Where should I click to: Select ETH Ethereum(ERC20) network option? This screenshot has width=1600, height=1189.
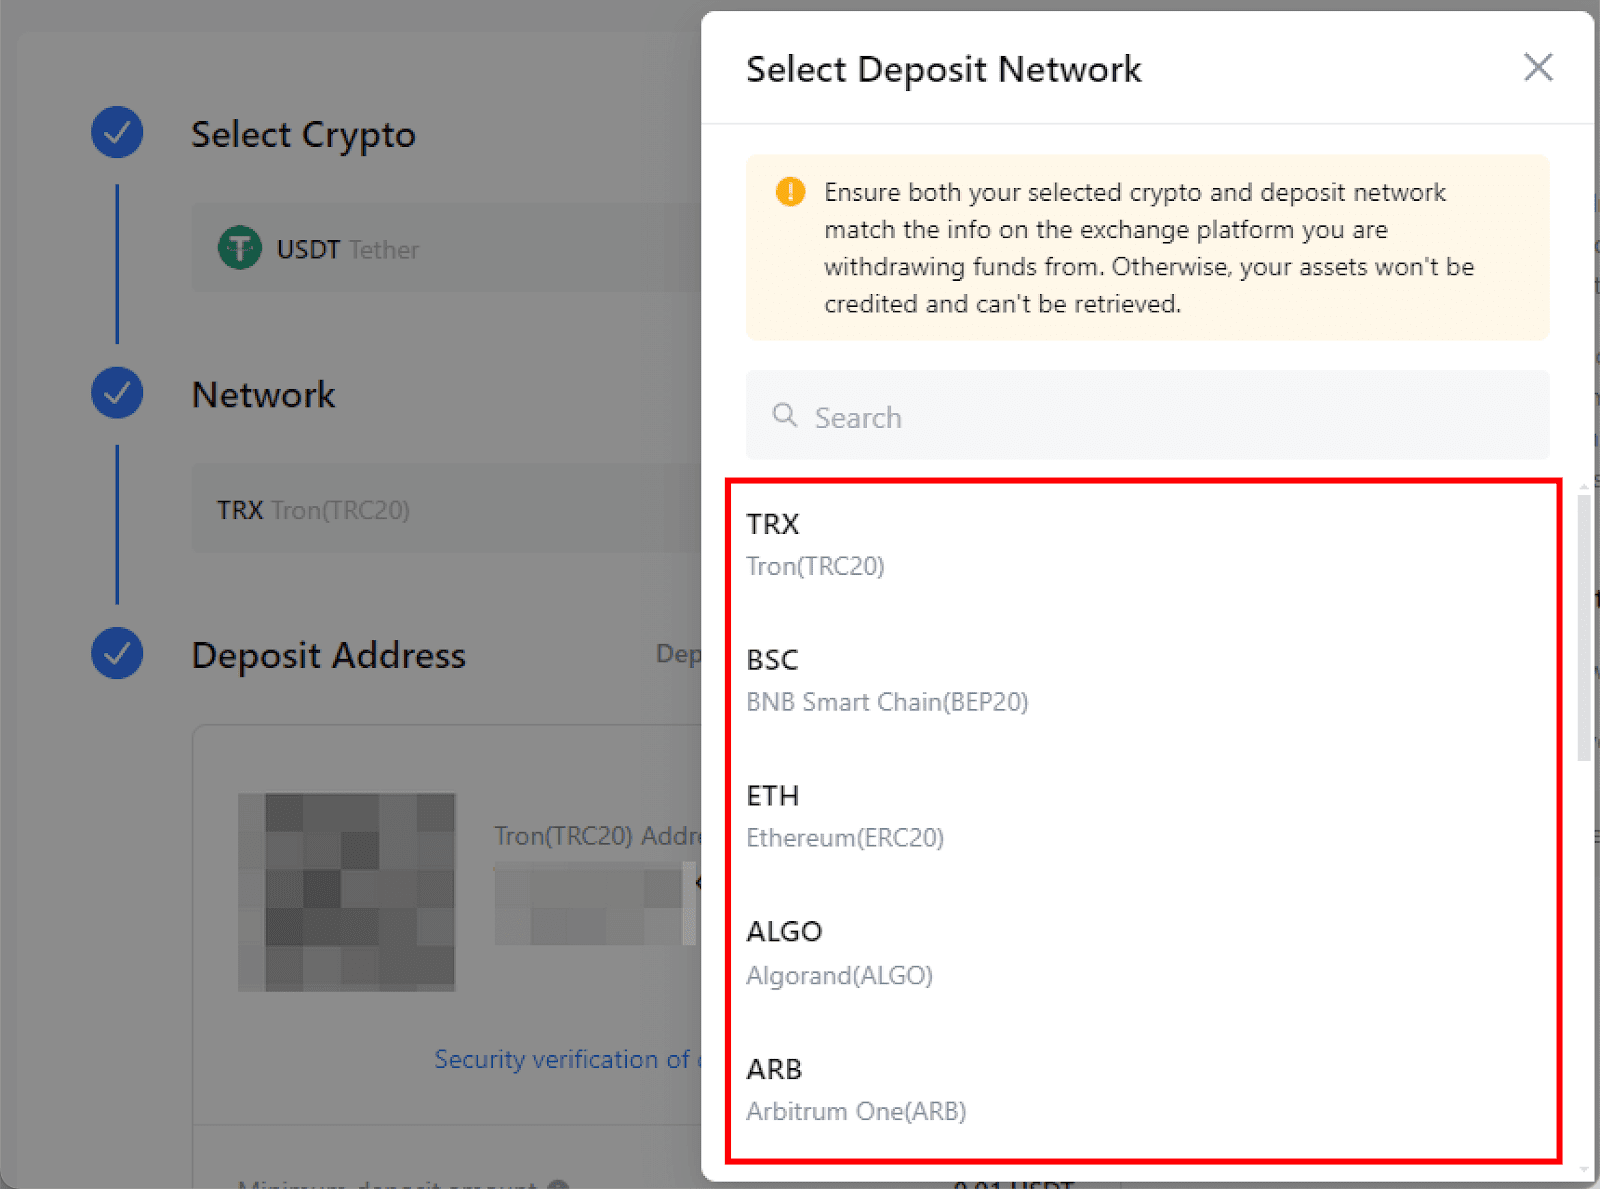[1140, 816]
